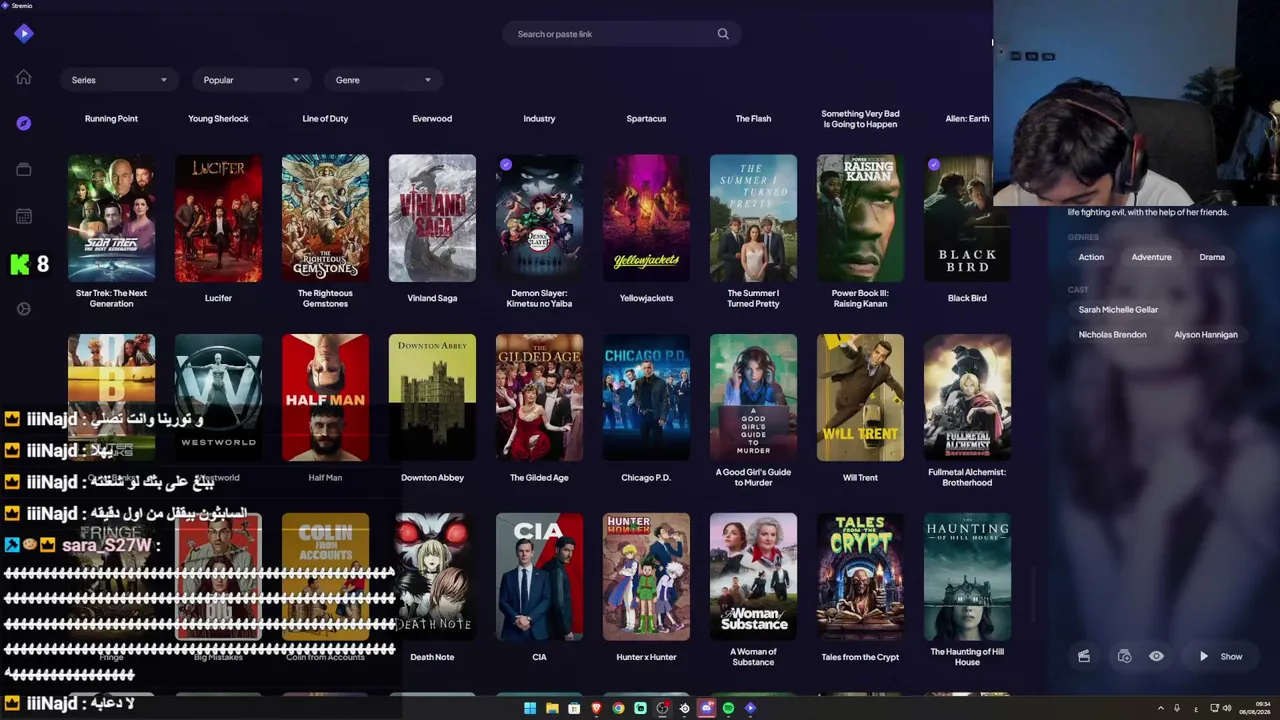Image resolution: width=1280 pixels, height=720 pixels.
Task: Open the Popular sort dropdown
Action: click(x=251, y=80)
